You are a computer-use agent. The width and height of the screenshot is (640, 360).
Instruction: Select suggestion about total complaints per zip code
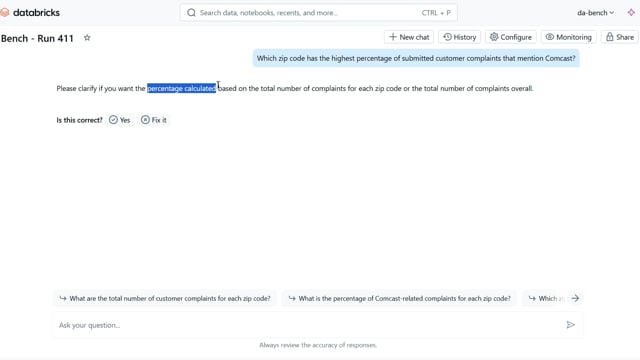pos(165,298)
